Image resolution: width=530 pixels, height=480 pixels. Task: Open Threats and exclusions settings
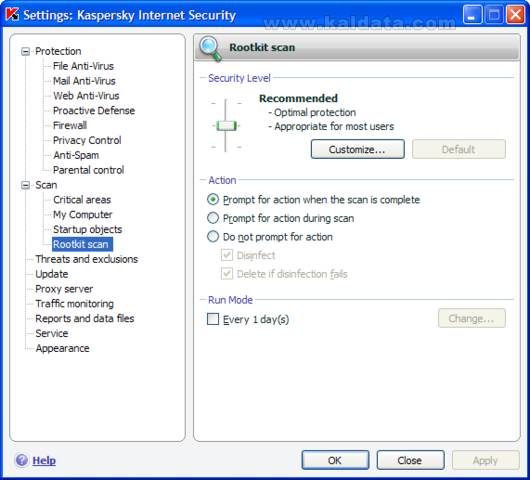click(x=87, y=260)
